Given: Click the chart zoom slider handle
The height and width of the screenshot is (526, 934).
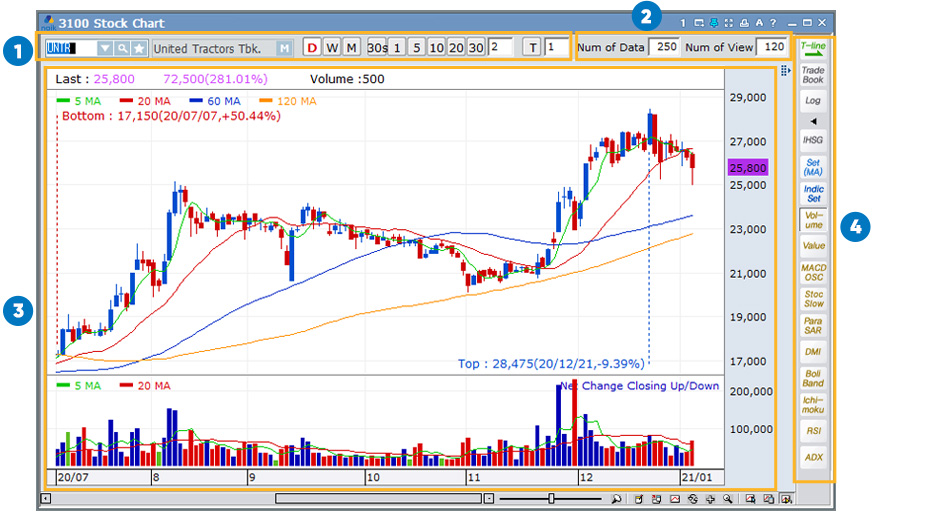Looking at the screenshot, I should (x=551, y=498).
